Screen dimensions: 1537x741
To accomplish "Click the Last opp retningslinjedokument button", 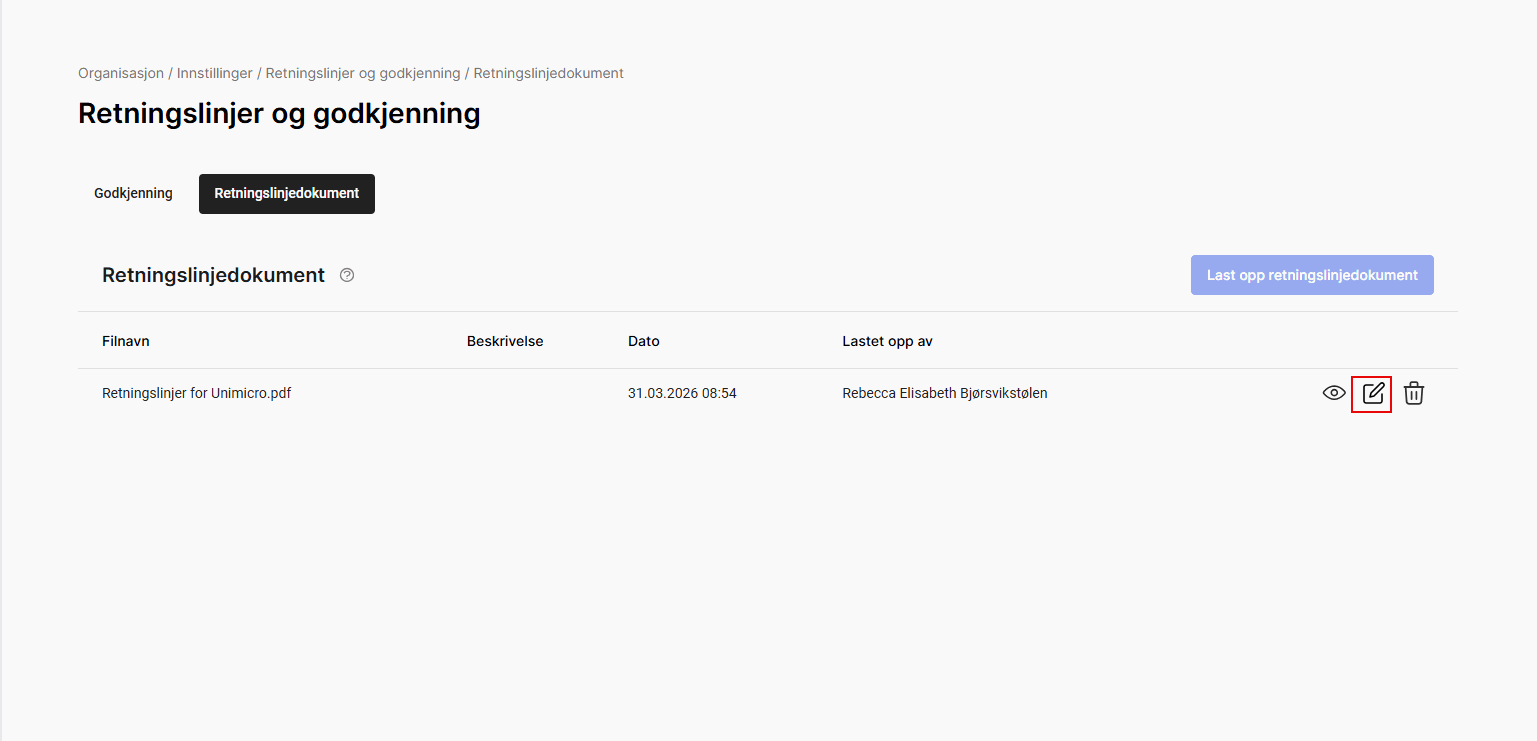I will click(x=1311, y=275).
